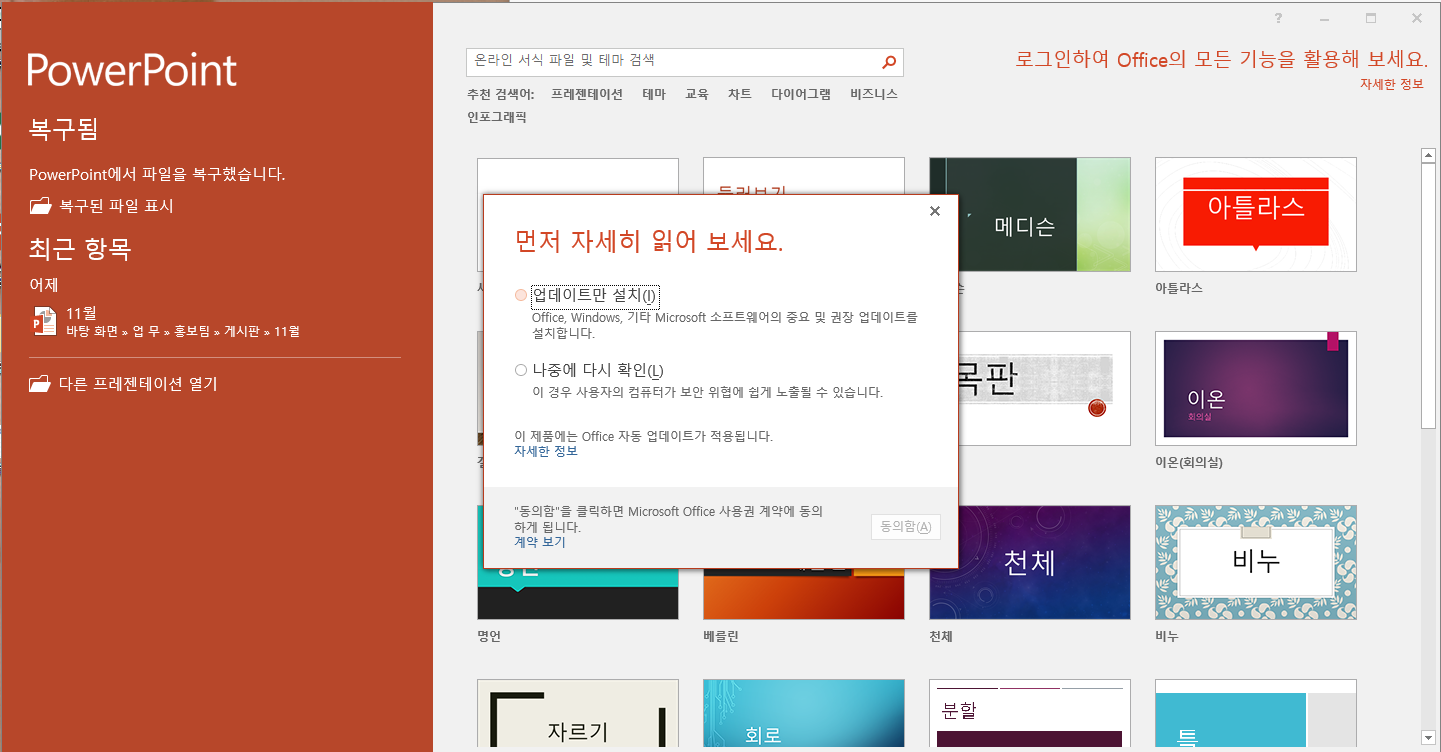Search suggested term 인포그래픽
This screenshot has height=752, width=1441.
tap(497, 117)
